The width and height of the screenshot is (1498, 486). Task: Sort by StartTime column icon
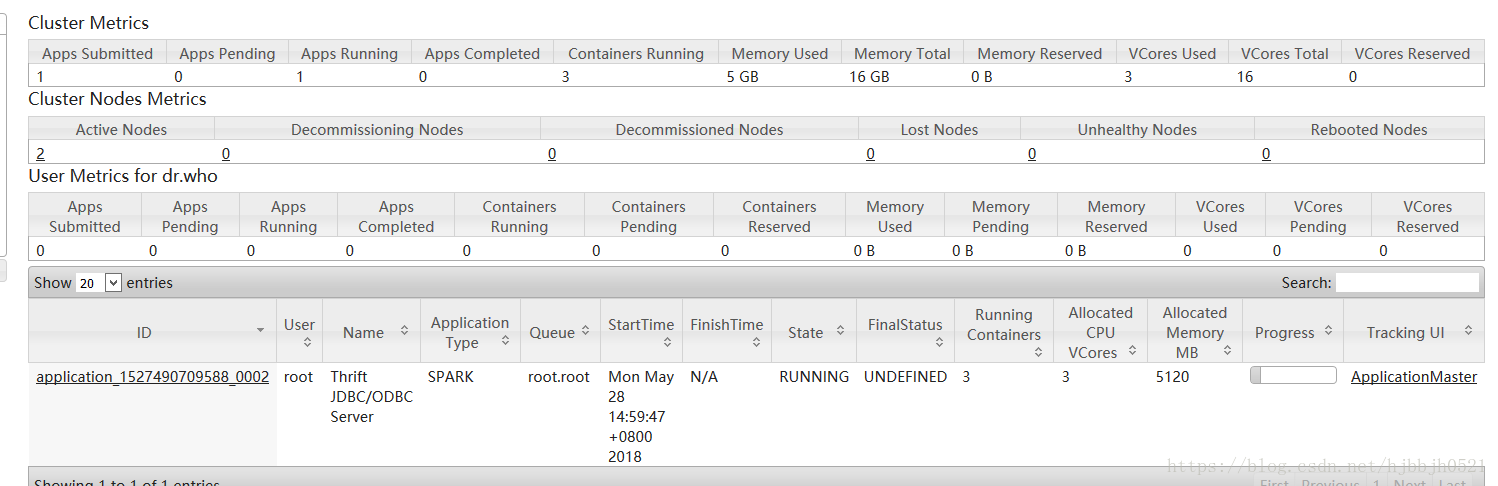point(667,342)
